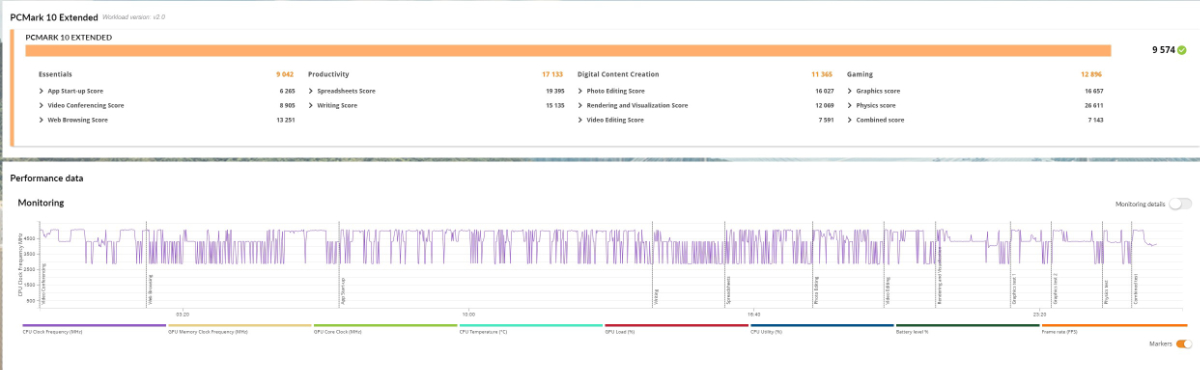Click the dark green Battery level % bar
Screen dimensions: 1200x370
pos(967,325)
